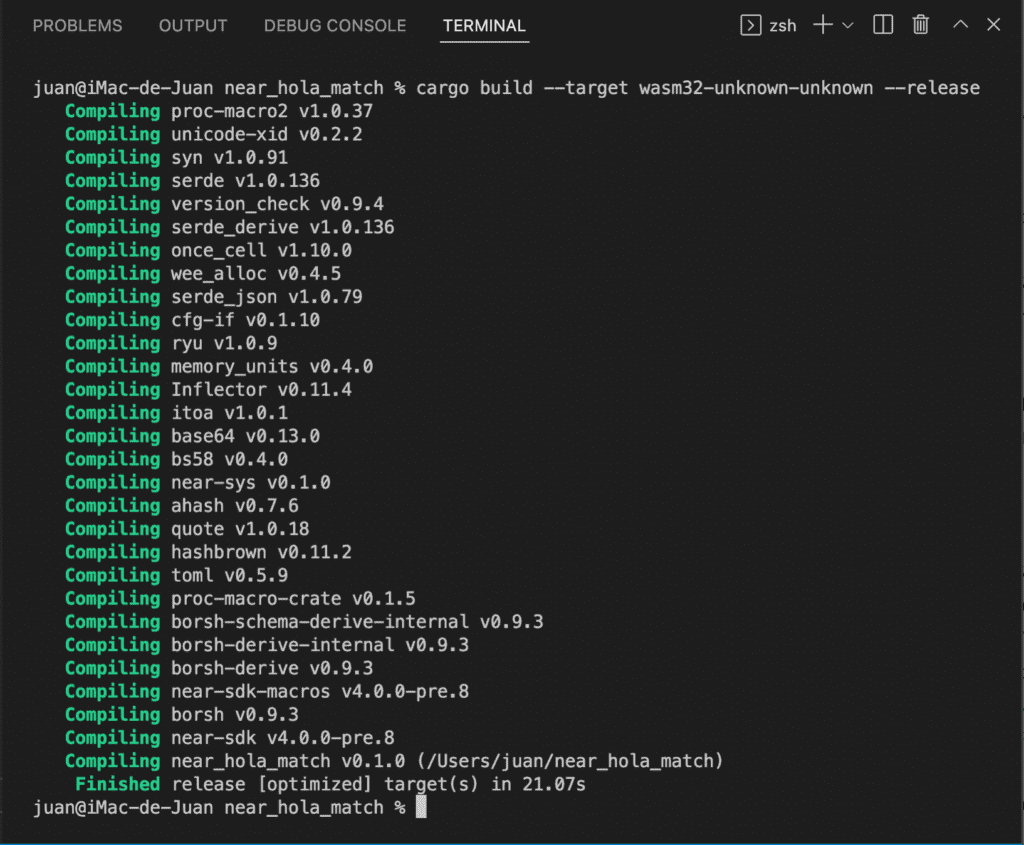The image size is (1024, 845).
Task: Kill terminal with trash icon
Action: (x=921, y=25)
